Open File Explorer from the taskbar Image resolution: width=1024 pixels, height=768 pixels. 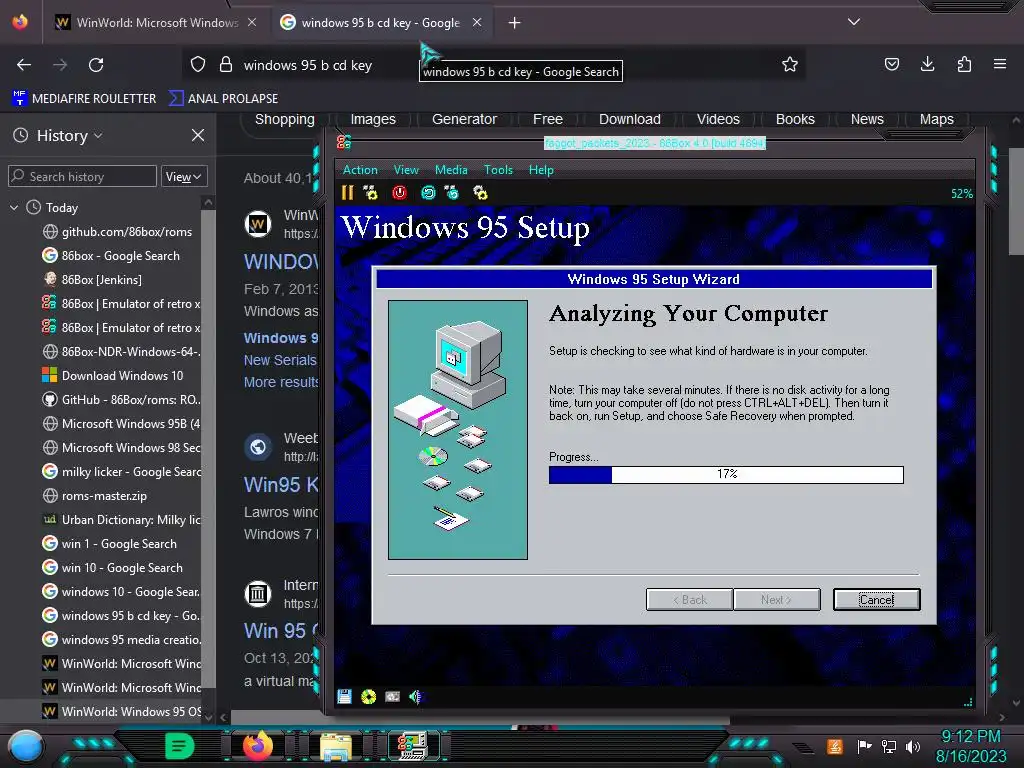click(x=336, y=746)
